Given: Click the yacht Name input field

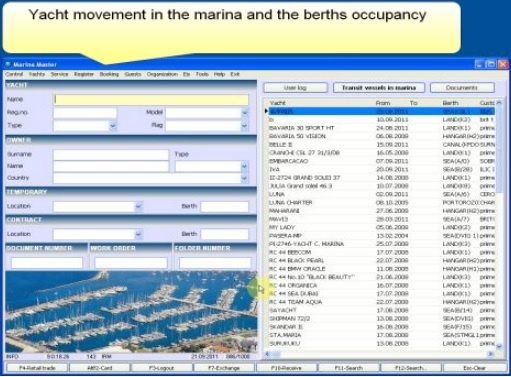Looking at the screenshot, I should click(x=151, y=100).
